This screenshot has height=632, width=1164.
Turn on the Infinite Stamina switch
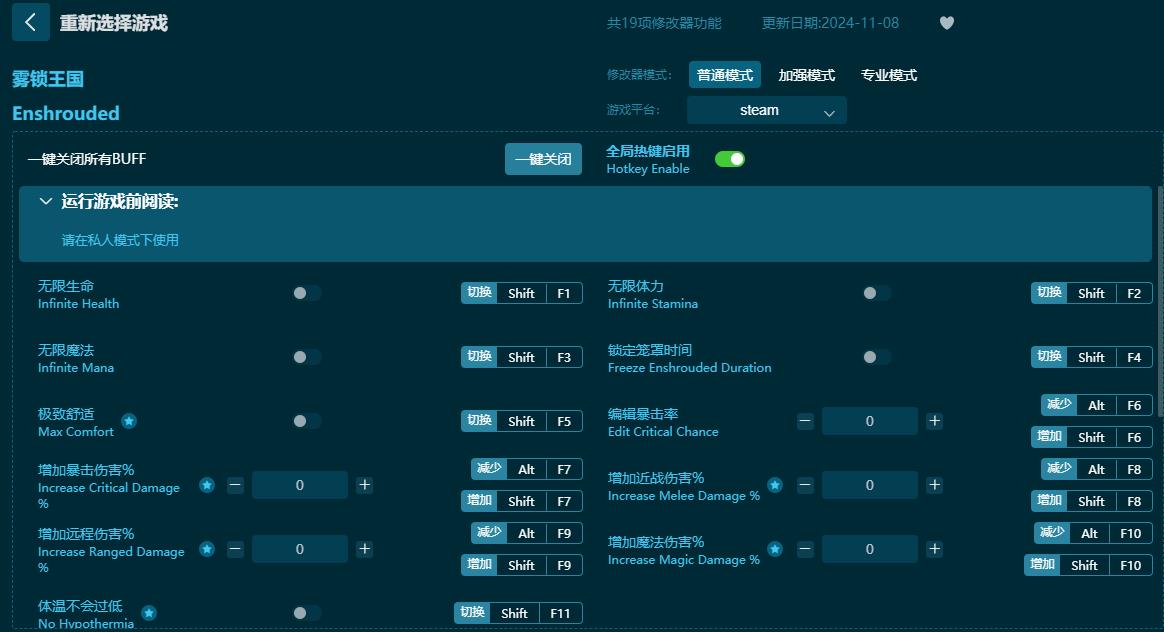click(877, 293)
